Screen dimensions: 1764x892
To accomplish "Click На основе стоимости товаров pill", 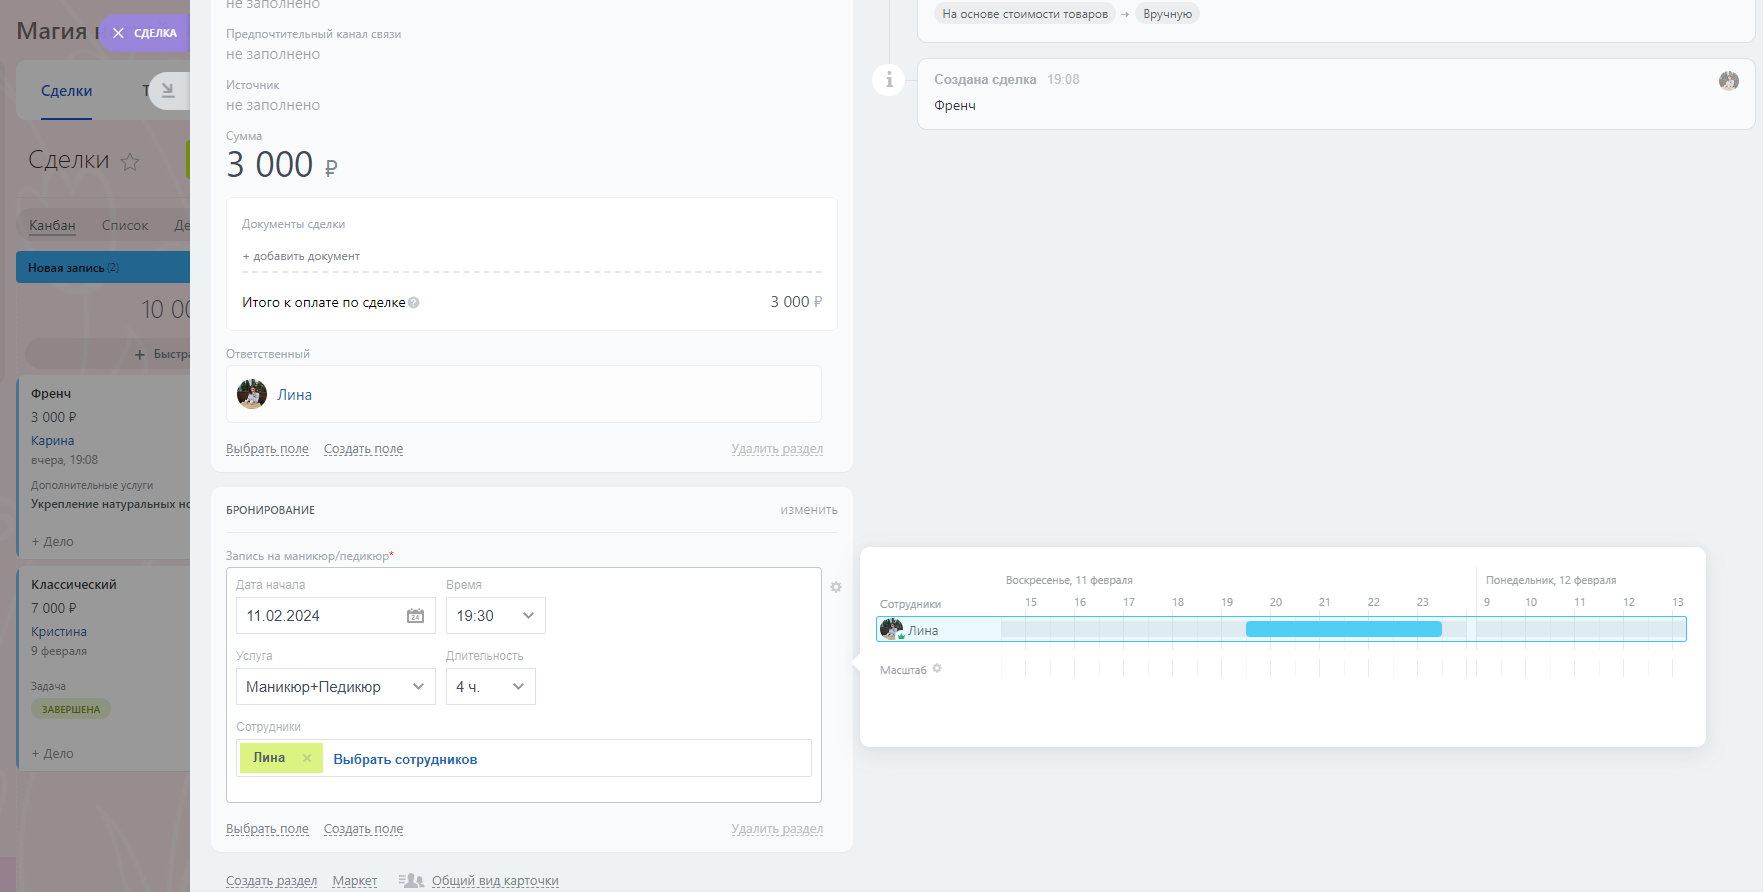I will [1025, 14].
